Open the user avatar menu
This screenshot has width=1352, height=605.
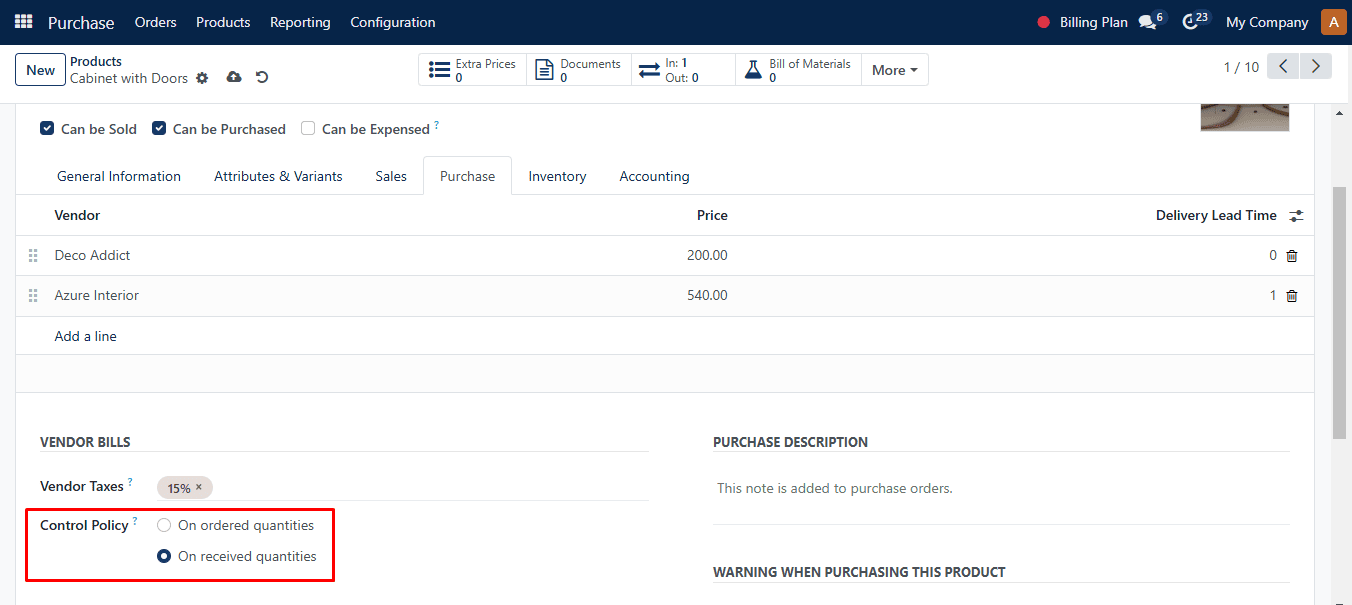(1333, 22)
